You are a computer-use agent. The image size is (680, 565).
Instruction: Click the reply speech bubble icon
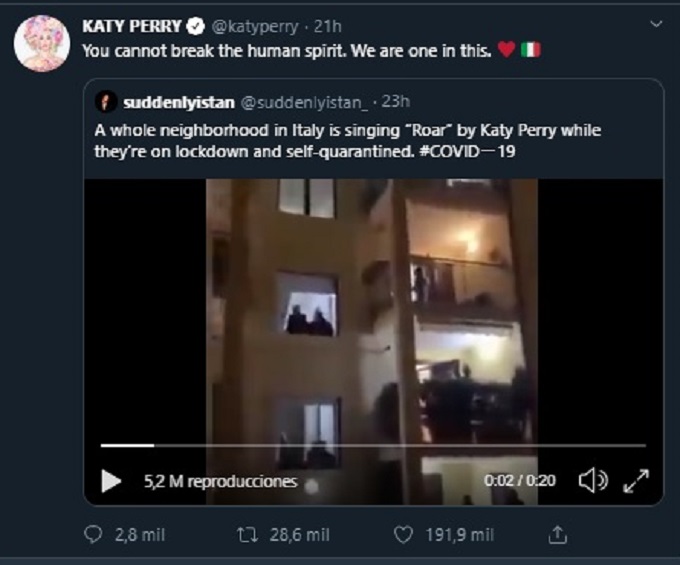[x=93, y=535]
